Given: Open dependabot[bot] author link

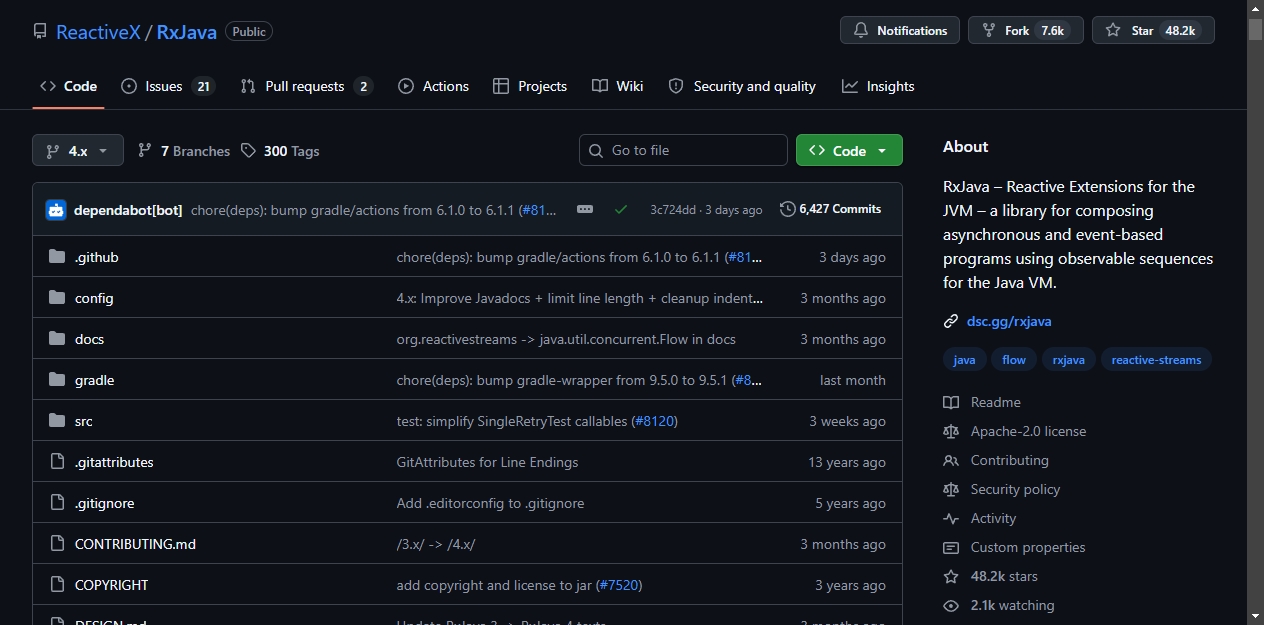Looking at the screenshot, I should click(x=128, y=210).
